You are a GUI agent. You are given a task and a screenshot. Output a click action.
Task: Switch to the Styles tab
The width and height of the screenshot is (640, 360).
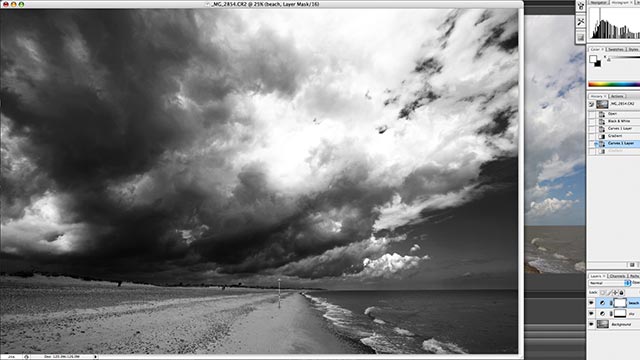(633, 49)
